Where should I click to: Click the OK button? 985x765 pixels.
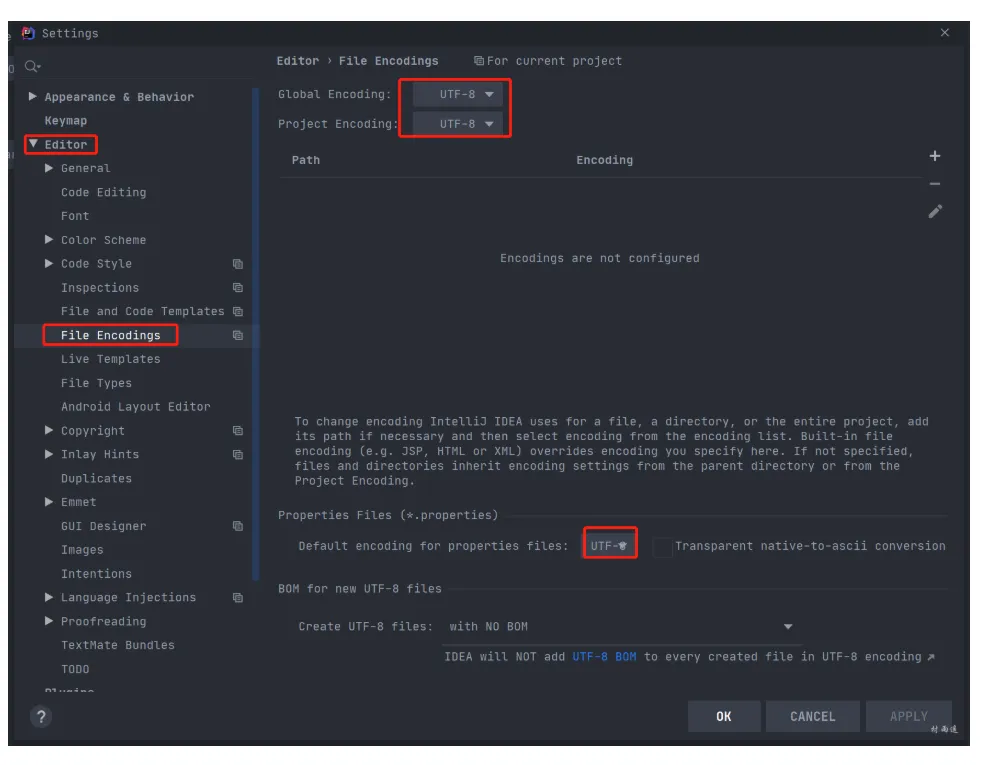[x=724, y=717]
